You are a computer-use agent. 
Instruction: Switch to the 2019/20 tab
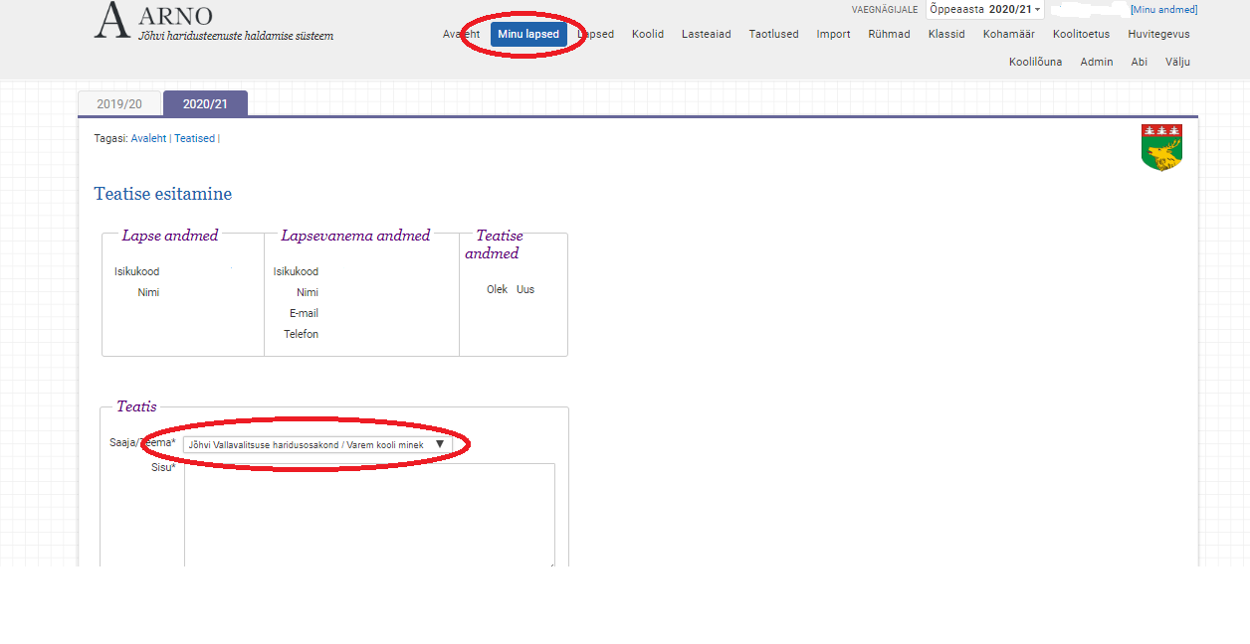(x=119, y=104)
